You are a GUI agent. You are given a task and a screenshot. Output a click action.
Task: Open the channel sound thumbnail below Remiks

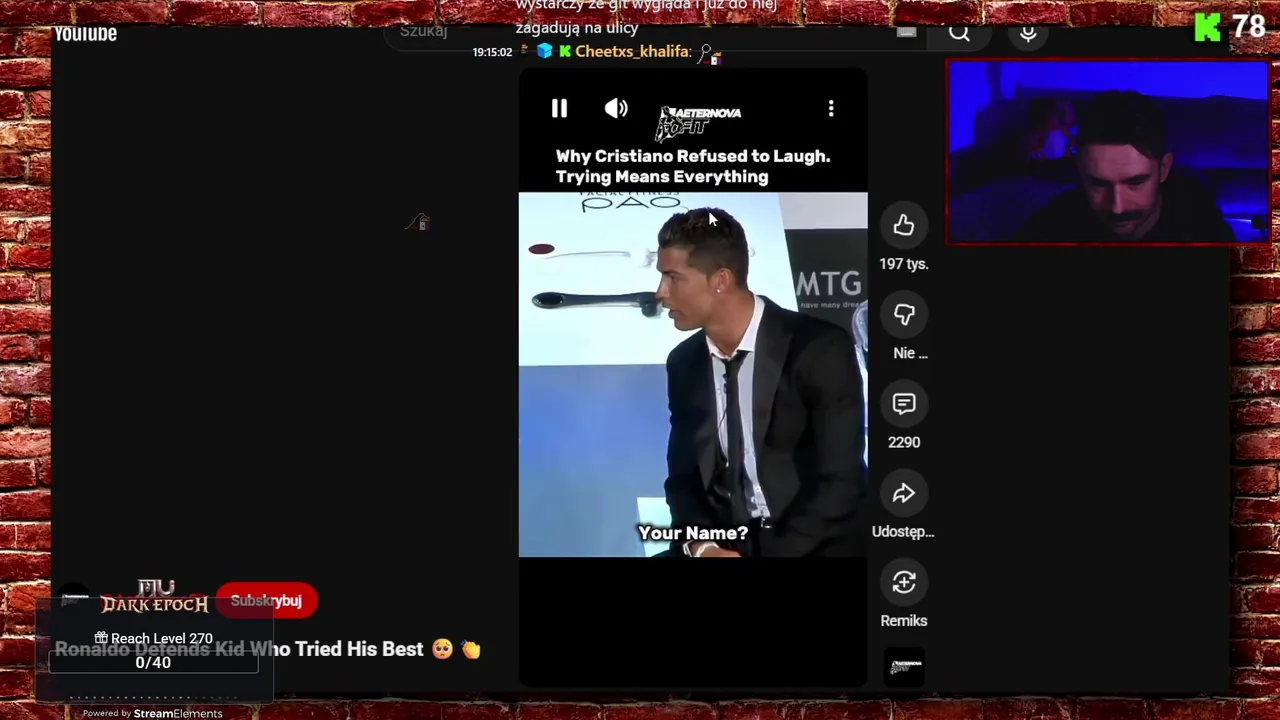[904, 667]
